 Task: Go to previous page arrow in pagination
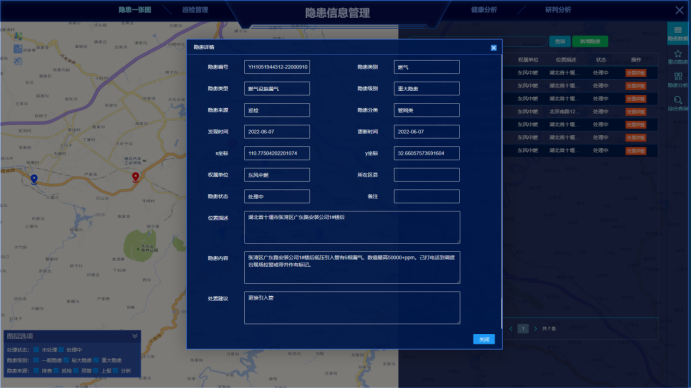click(511, 329)
